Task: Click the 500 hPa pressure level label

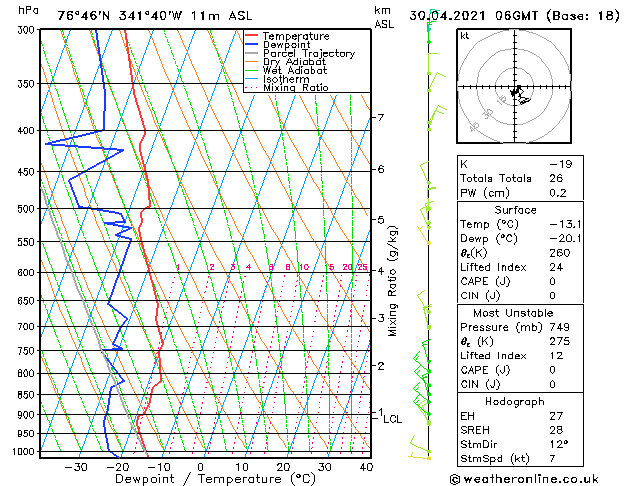Action: [26, 209]
